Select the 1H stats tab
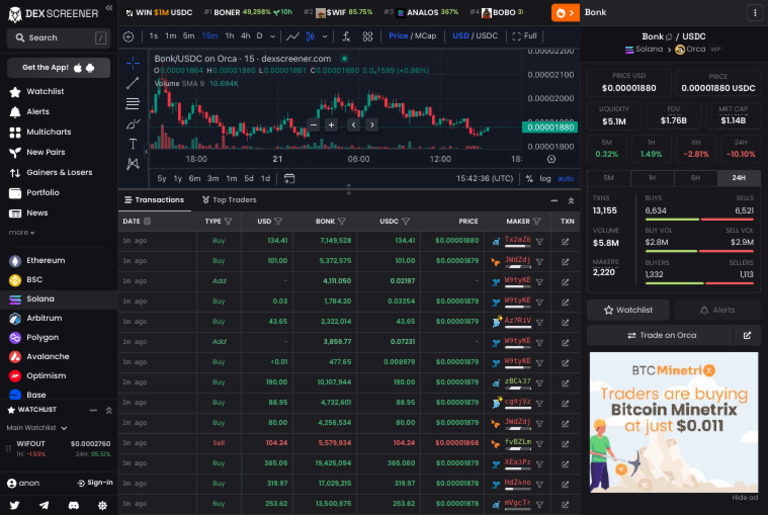 tap(652, 178)
